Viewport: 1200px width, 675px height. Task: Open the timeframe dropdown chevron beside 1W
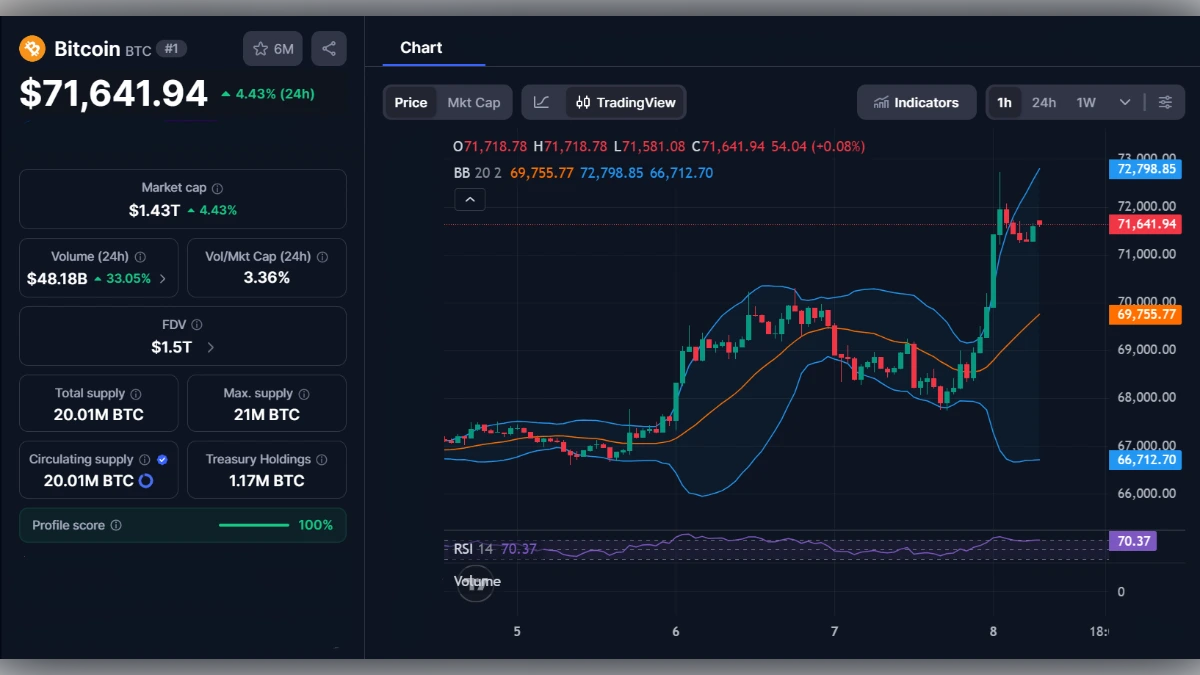[1124, 101]
